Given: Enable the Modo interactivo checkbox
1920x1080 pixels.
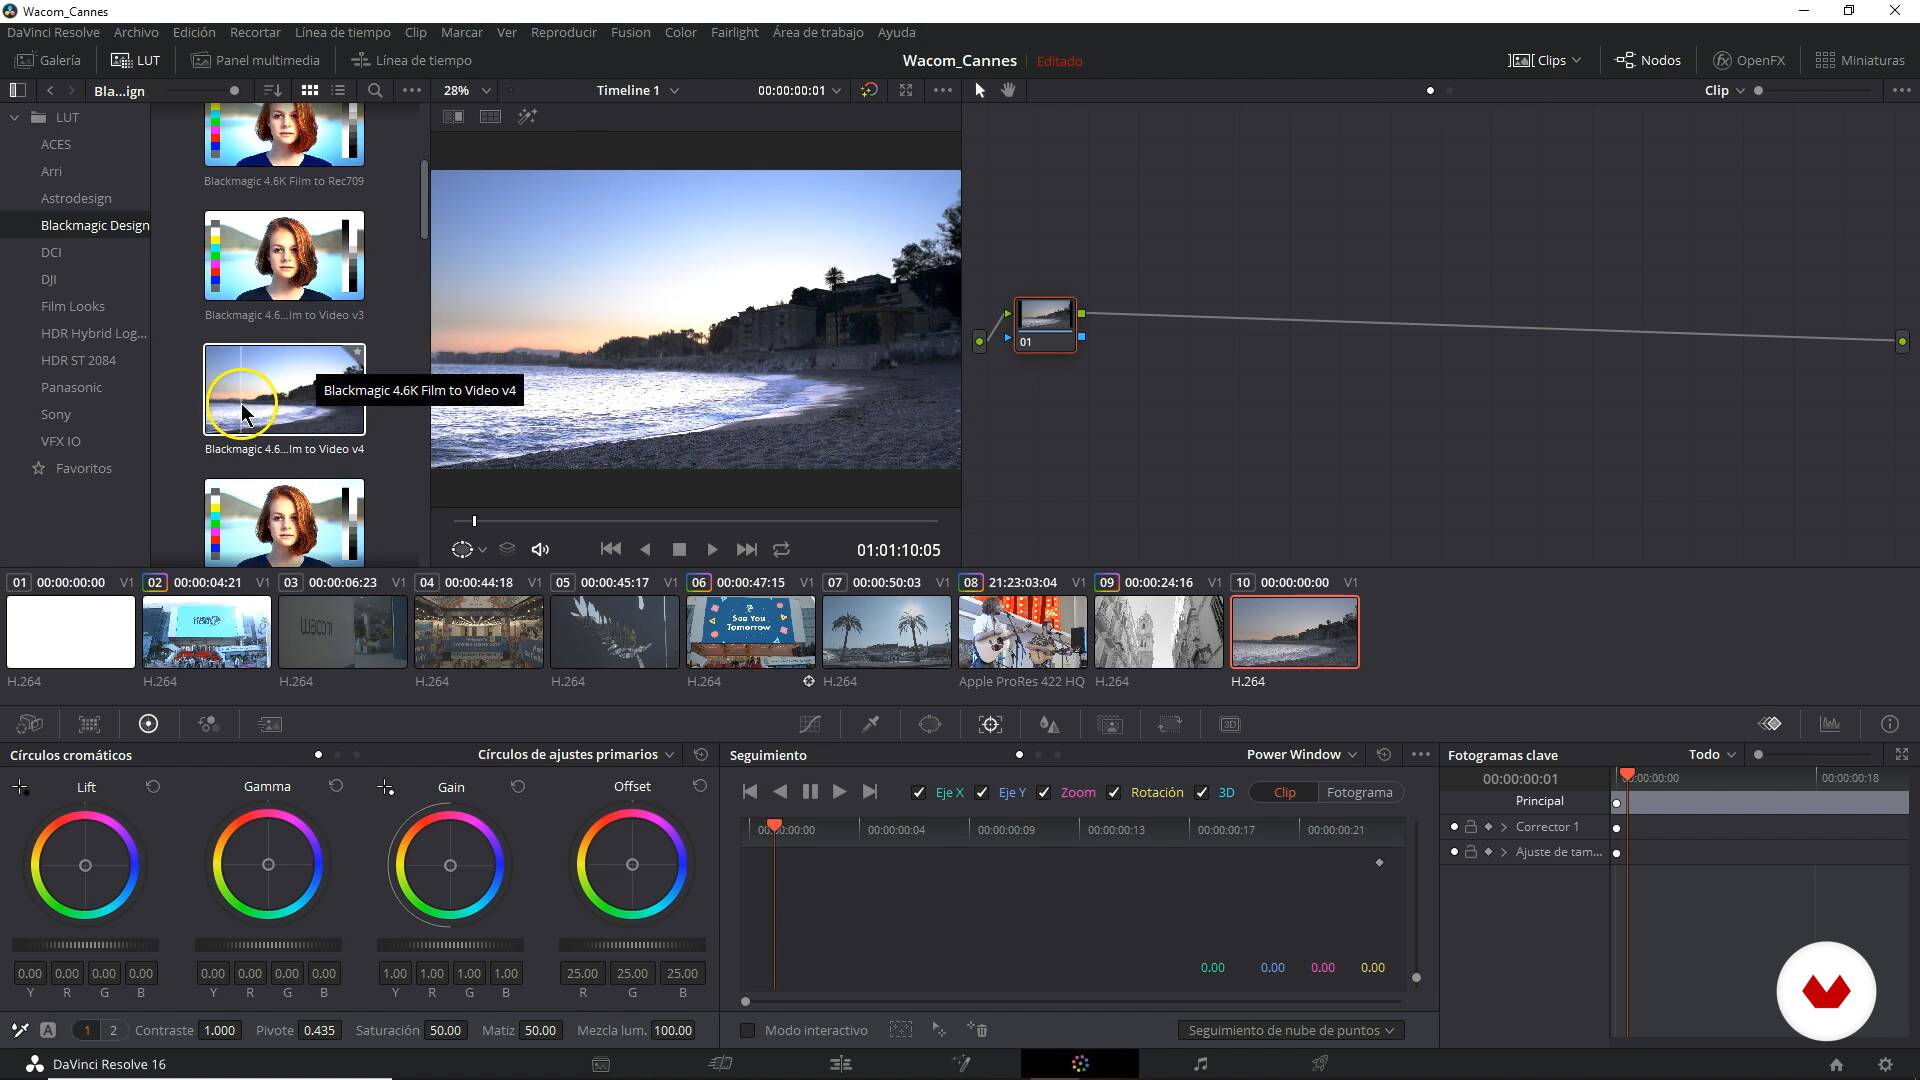Looking at the screenshot, I should (x=747, y=1030).
